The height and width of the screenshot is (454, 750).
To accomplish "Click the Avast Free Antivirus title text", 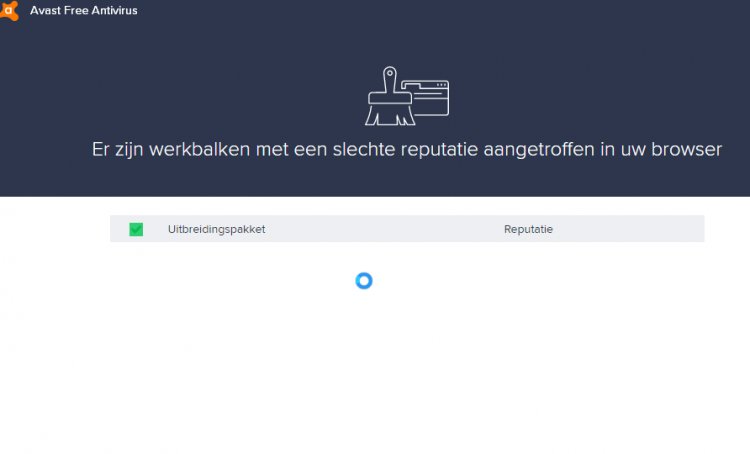I will click(84, 11).
